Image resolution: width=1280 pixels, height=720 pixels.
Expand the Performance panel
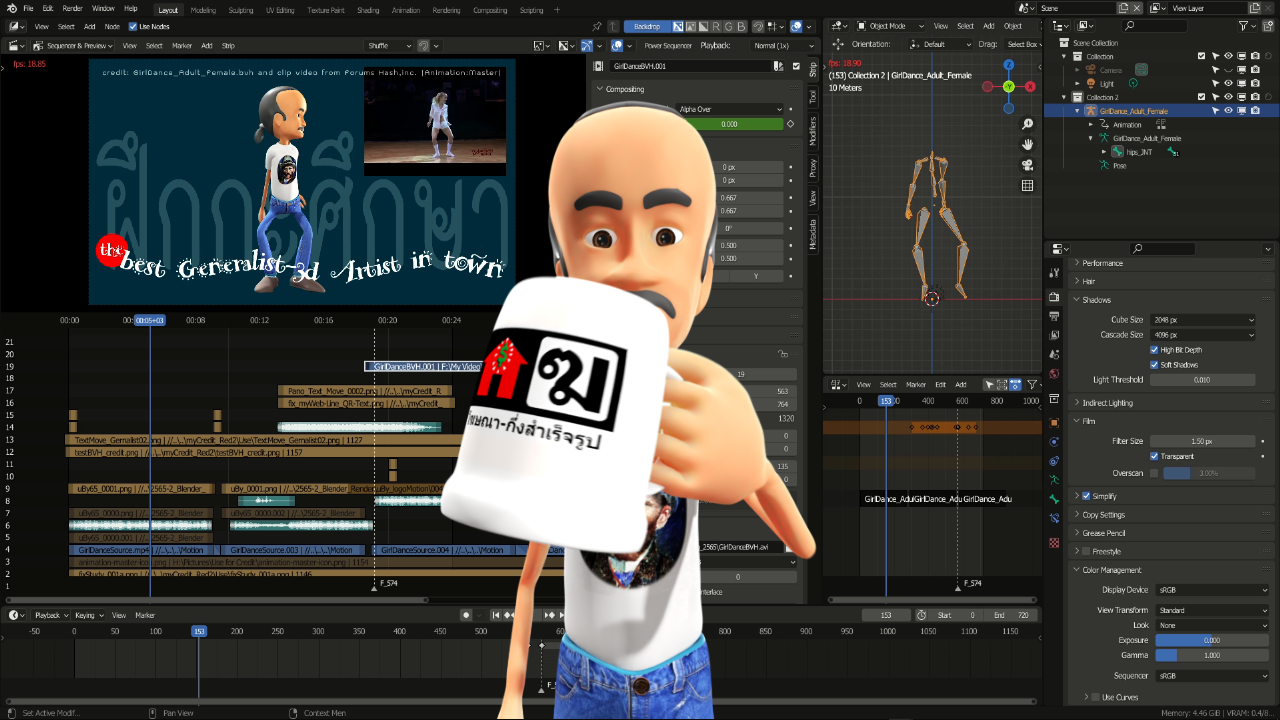1102,263
